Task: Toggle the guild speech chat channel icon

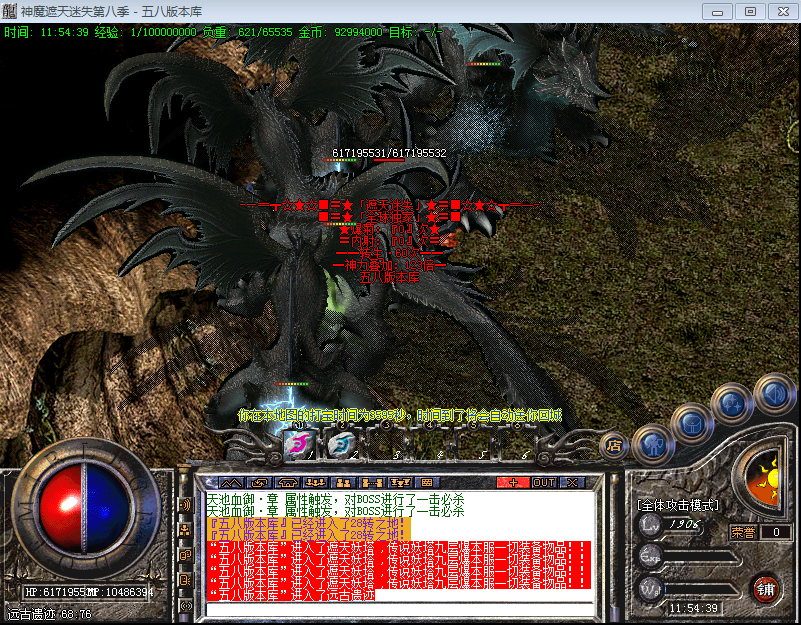Action: click(185, 580)
